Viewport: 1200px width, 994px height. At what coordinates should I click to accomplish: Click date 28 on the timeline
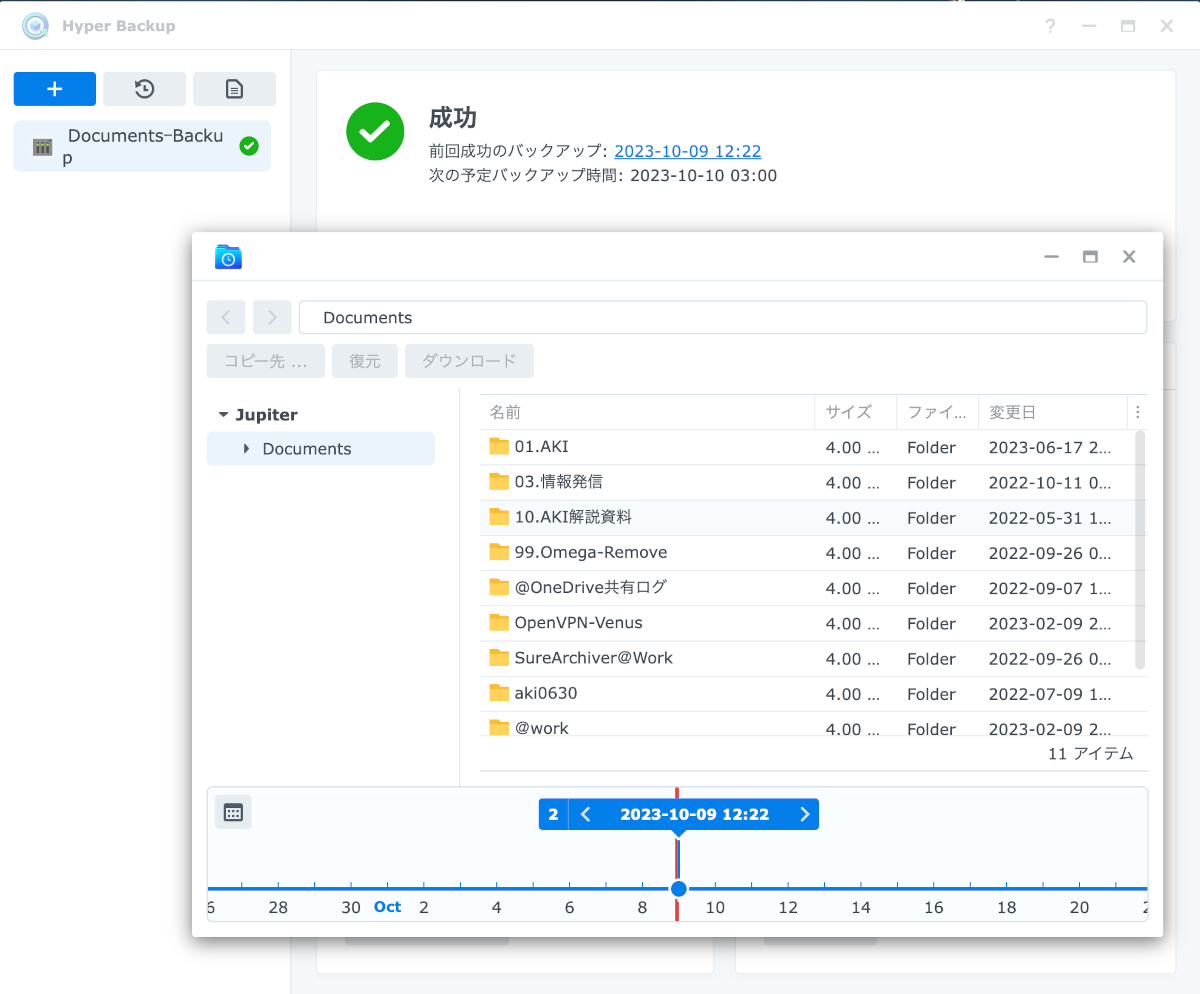(278, 908)
